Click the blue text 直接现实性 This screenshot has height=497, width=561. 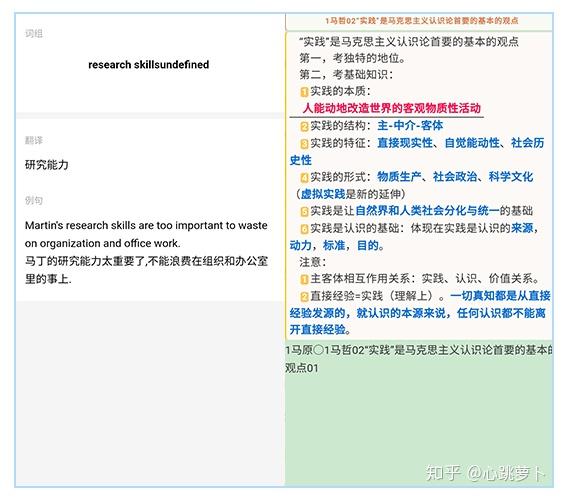click(405, 143)
